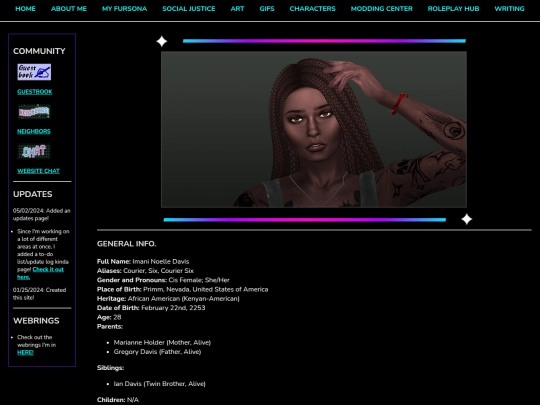Open the WEBSITE CHAT link
The height and width of the screenshot is (405, 540).
click(39, 171)
